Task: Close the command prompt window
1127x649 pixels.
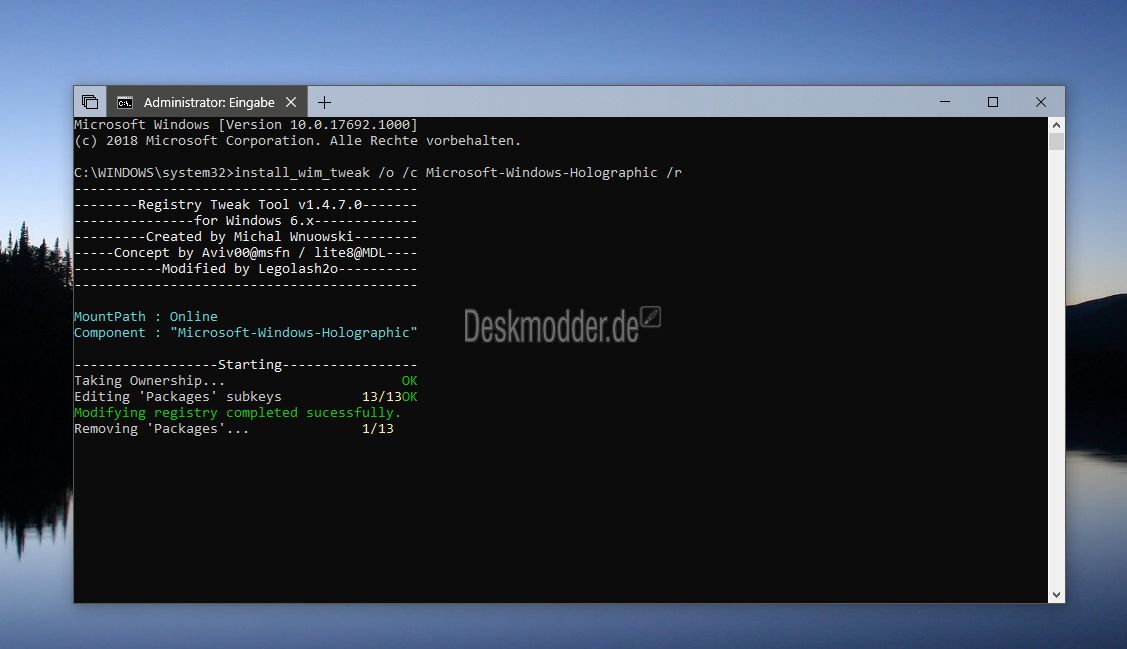Action: [1041, 102]
